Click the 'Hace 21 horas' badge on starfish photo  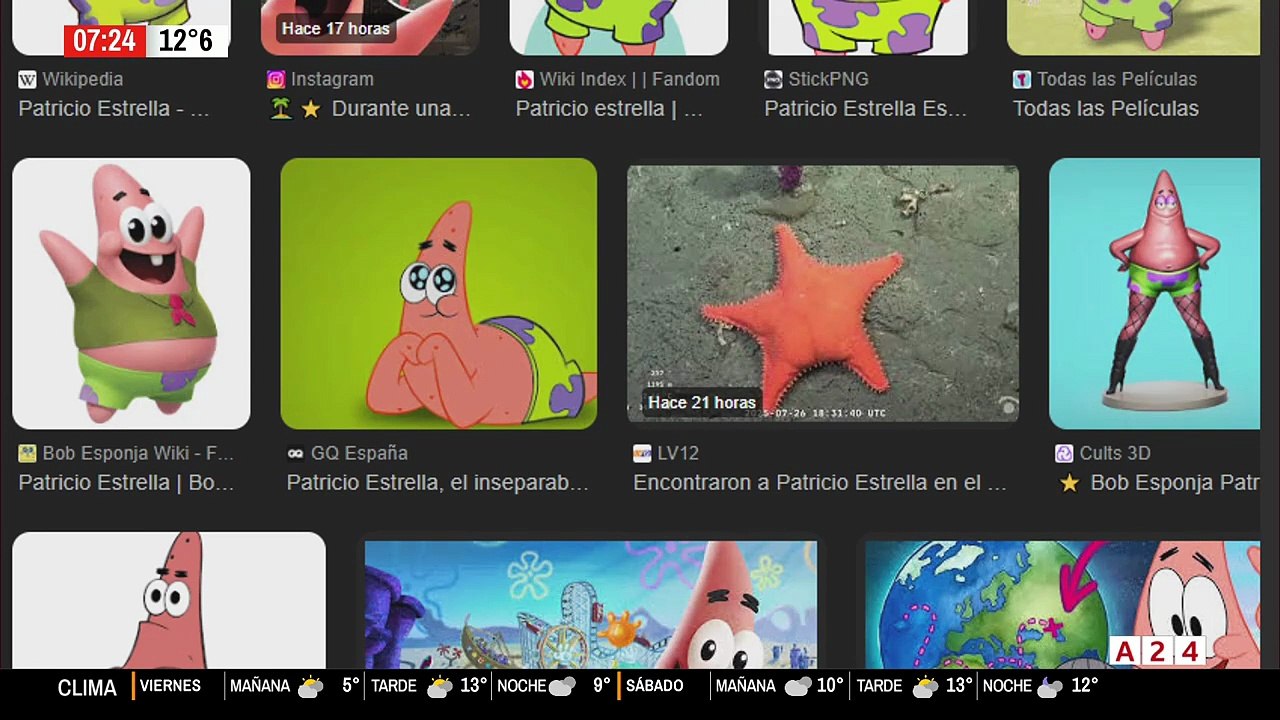point(702,402)
